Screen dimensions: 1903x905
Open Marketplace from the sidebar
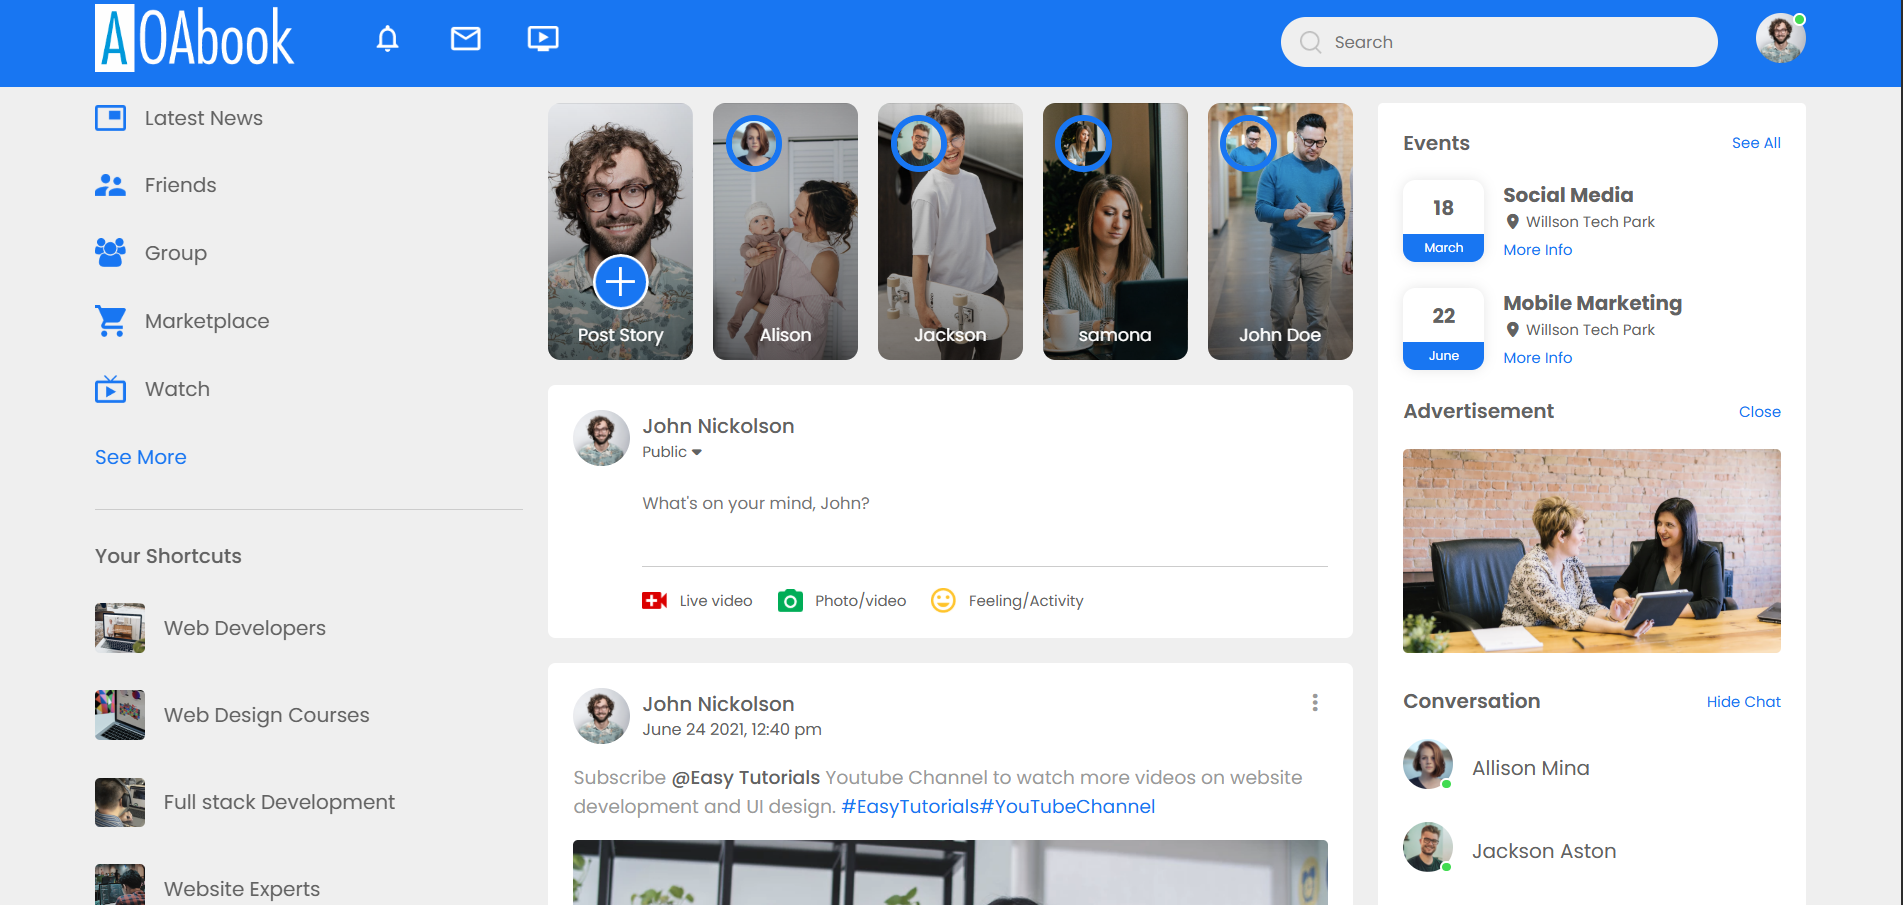[x=206, y=321]
